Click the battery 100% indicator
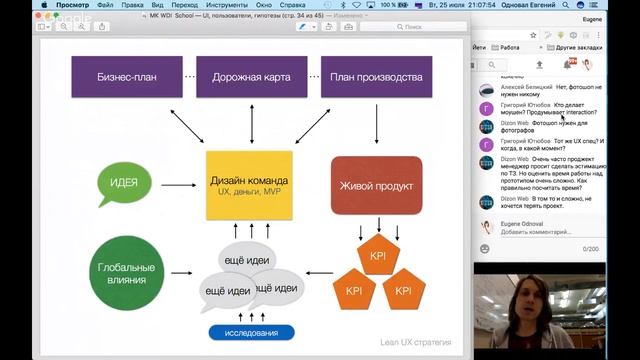Viewport: 640px width, 360px height. click(x=394, y=5)
